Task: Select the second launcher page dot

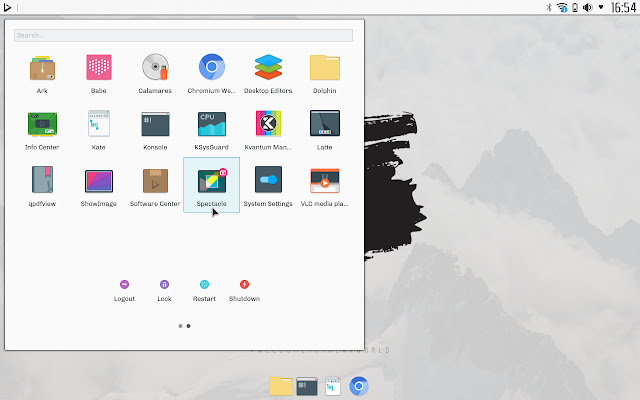Action: point(188,326)
